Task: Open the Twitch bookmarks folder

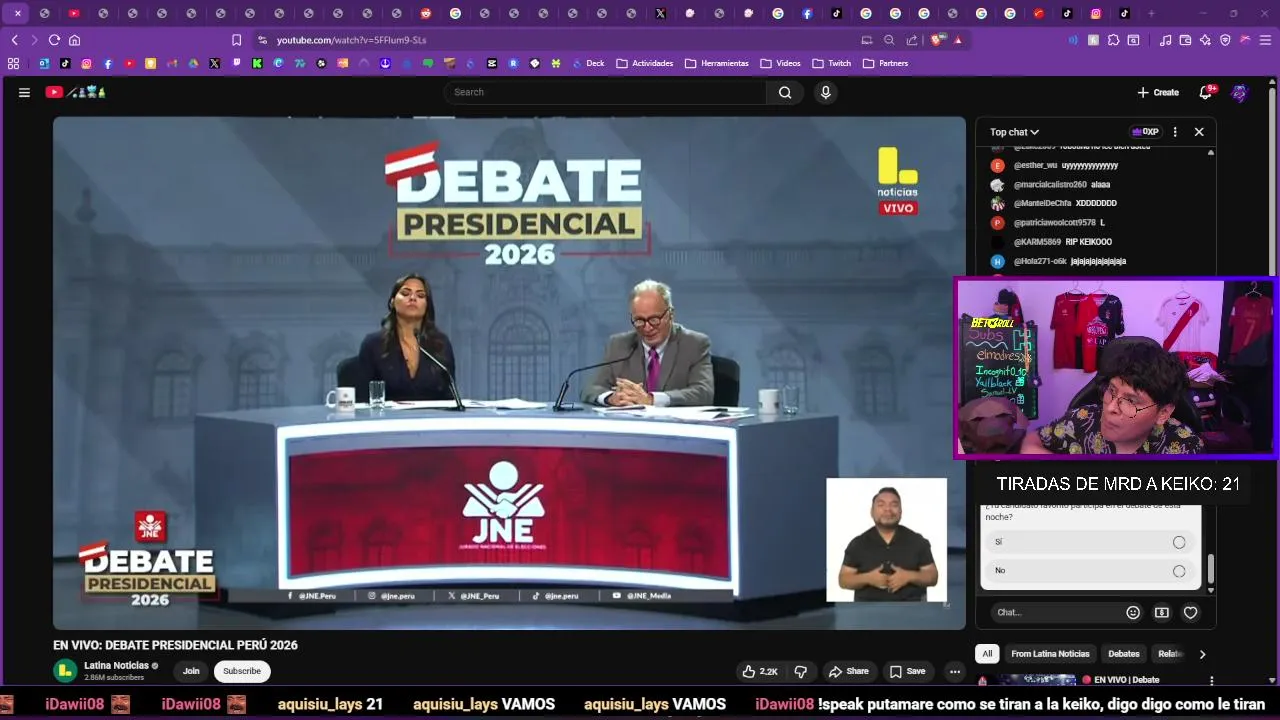Action: (832, 63)
